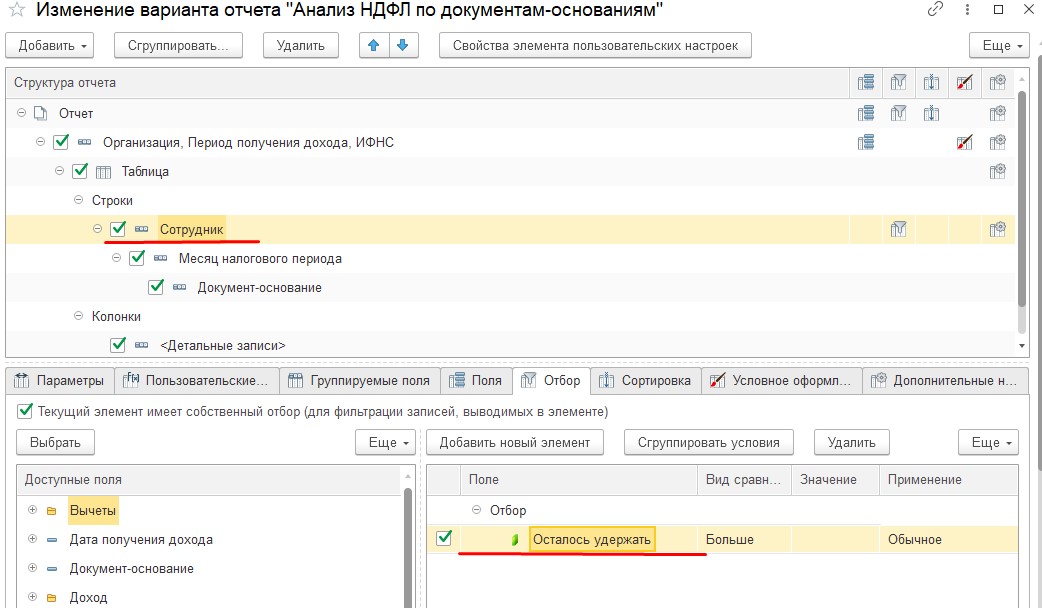
Task: Click Добавить новый элемент button
Action: coord(514,443)
